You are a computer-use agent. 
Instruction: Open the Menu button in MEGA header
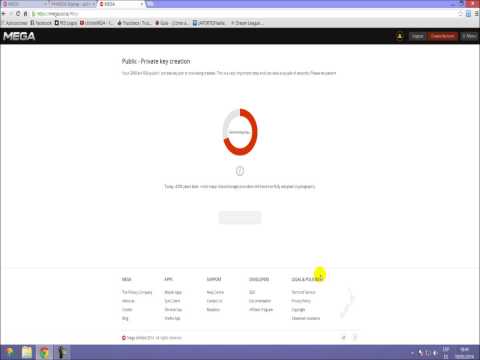click(x=469, y=36)
